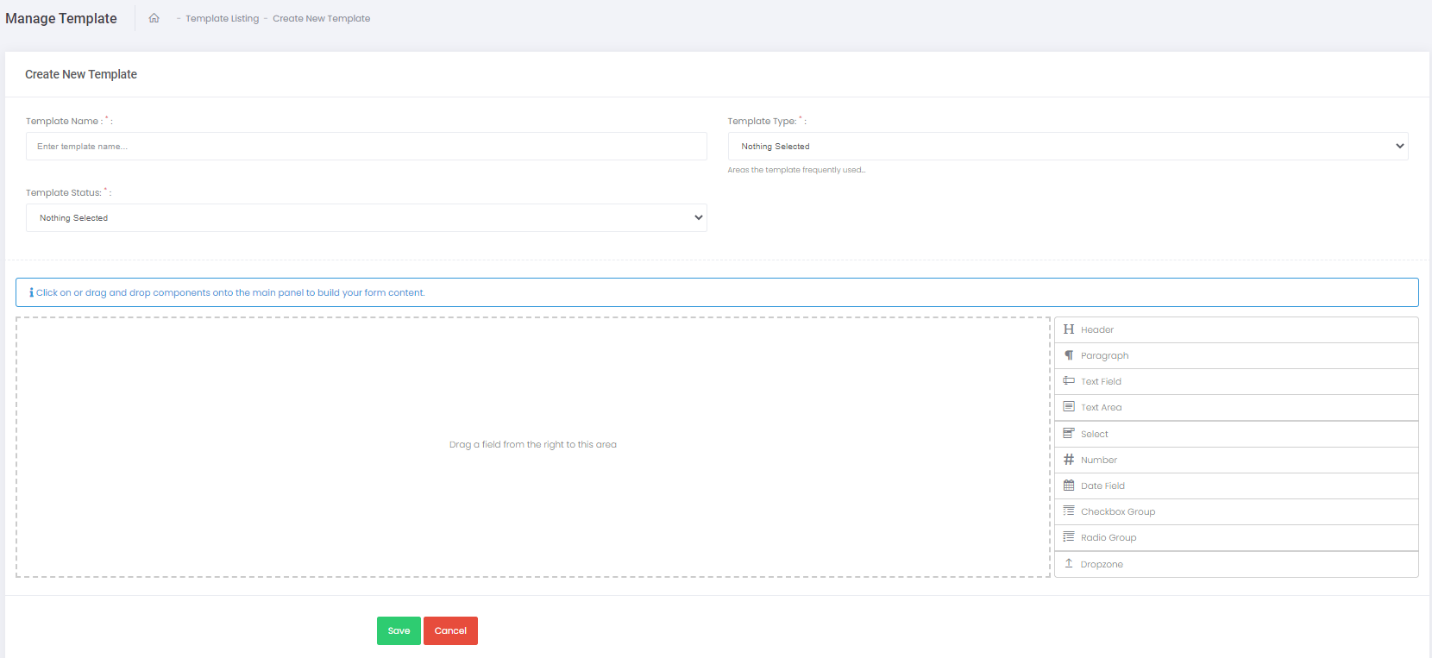
Task: Add a Text Field component via its icon
Action: [x=1068, y=381]
